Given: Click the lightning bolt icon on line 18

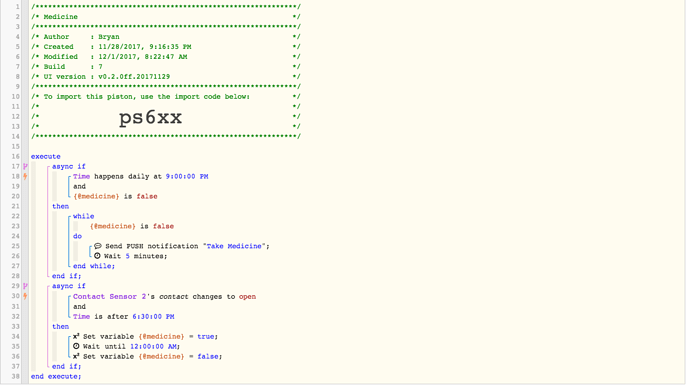Looking at the screenshot, I should tap(25, 176).
